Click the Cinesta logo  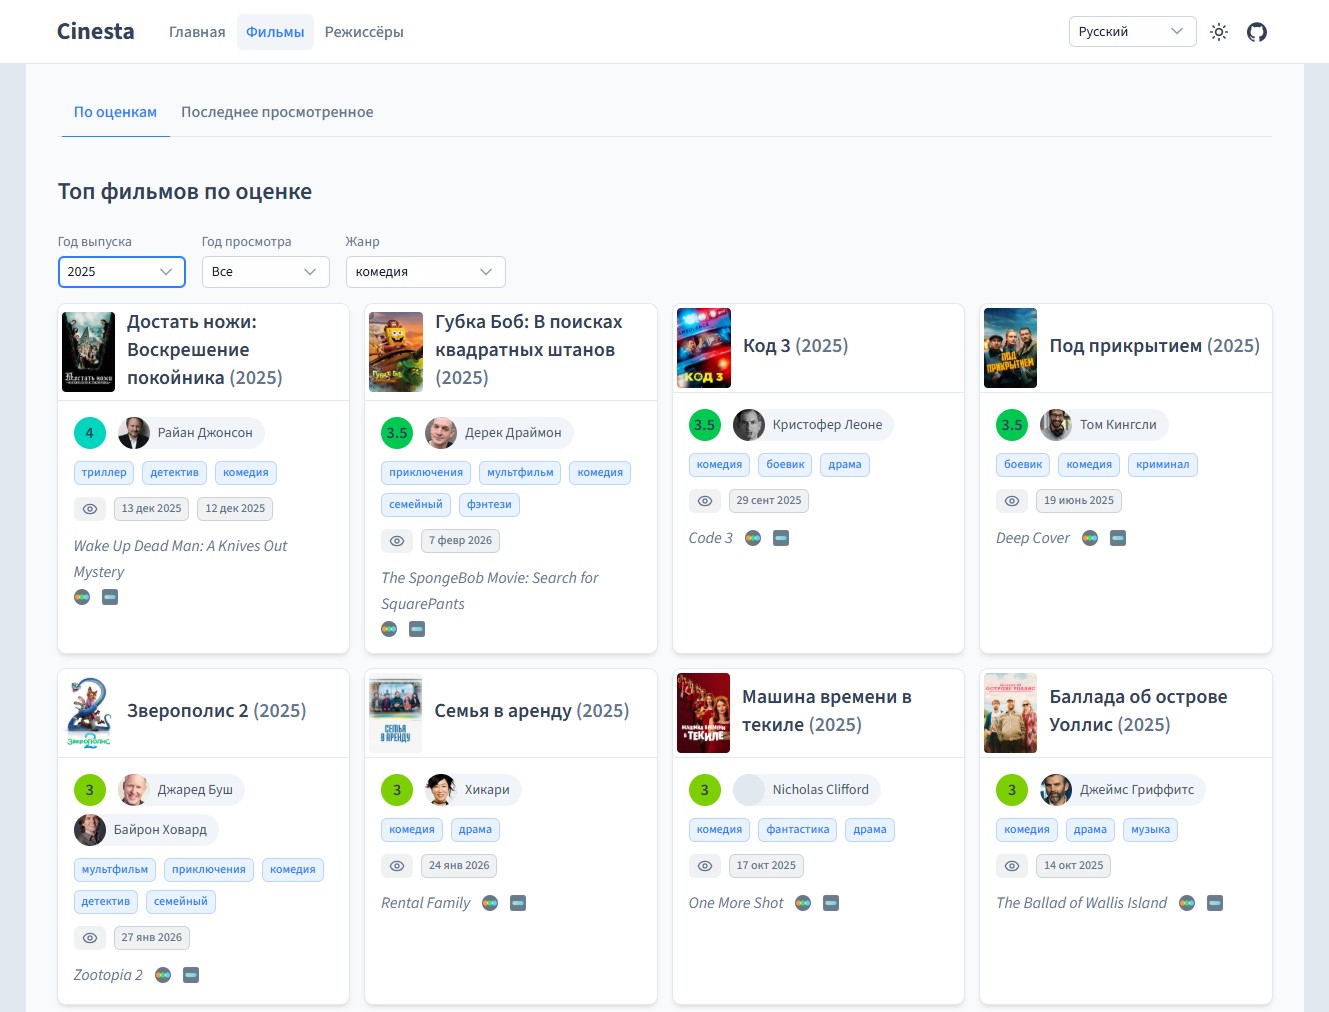(96, 32)
